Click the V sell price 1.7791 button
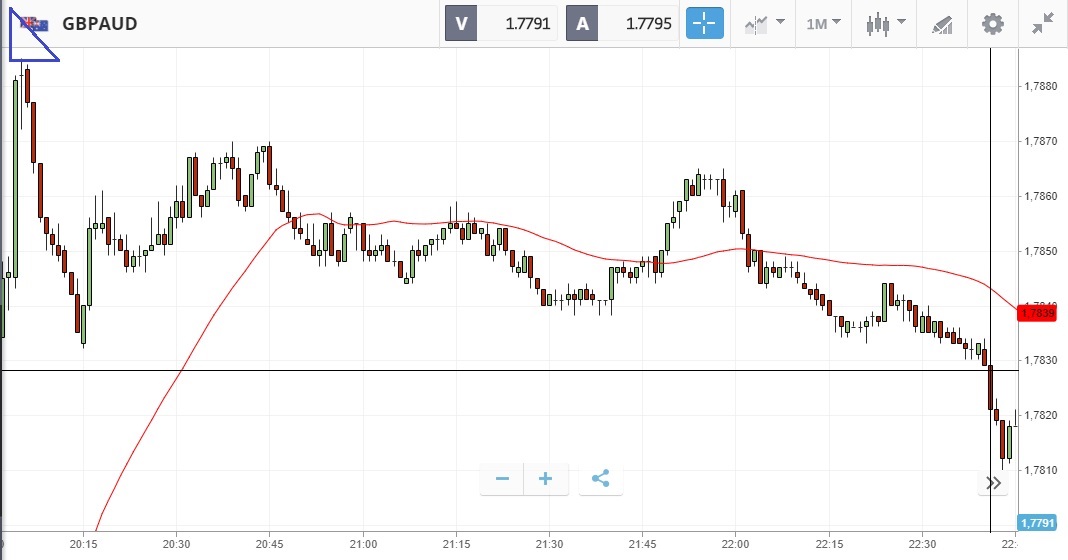The image size is (1068, 560). tap(500, 24)
